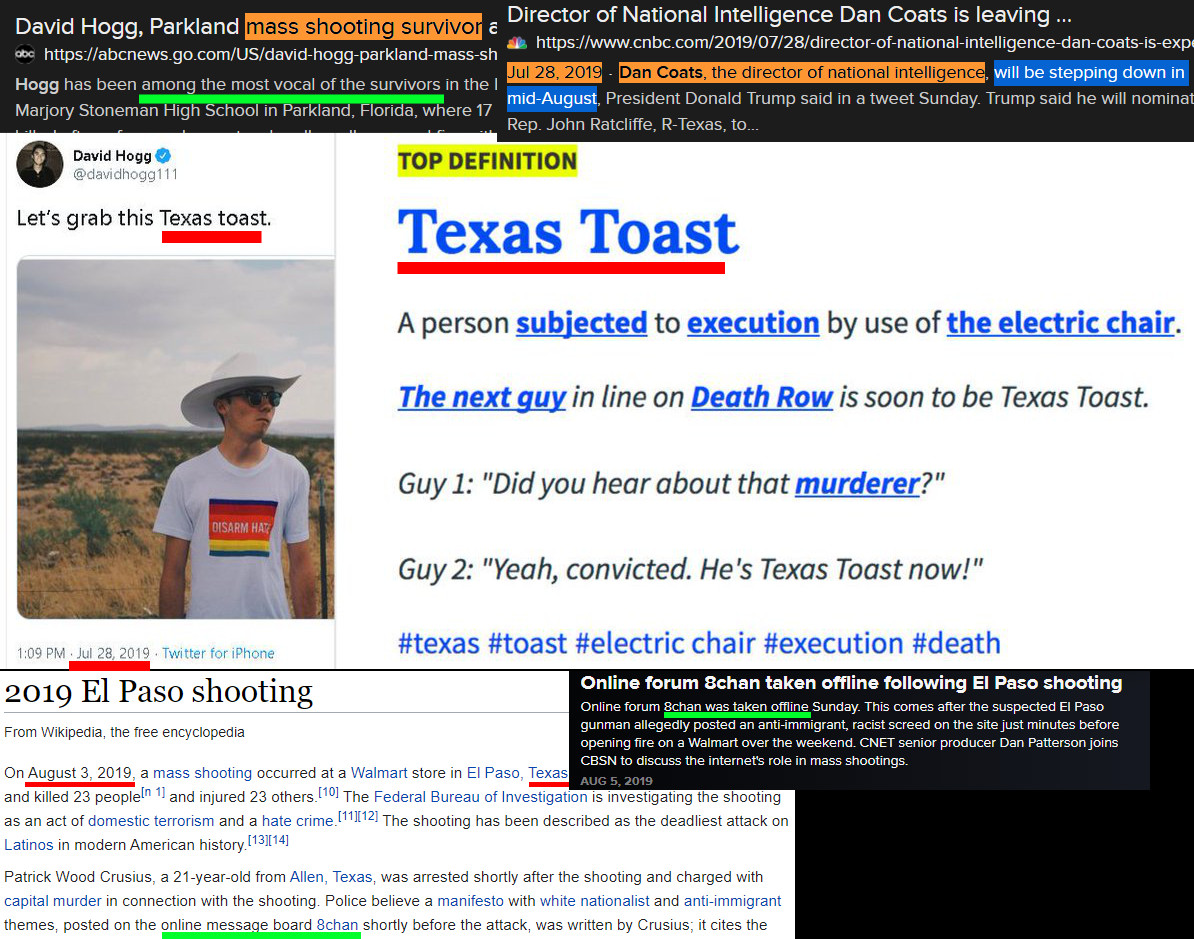The height and width of the screenshot is (939, 1194).
Task: Click the 'Texas Toast' definition title
Action: (x=567, y=233)
